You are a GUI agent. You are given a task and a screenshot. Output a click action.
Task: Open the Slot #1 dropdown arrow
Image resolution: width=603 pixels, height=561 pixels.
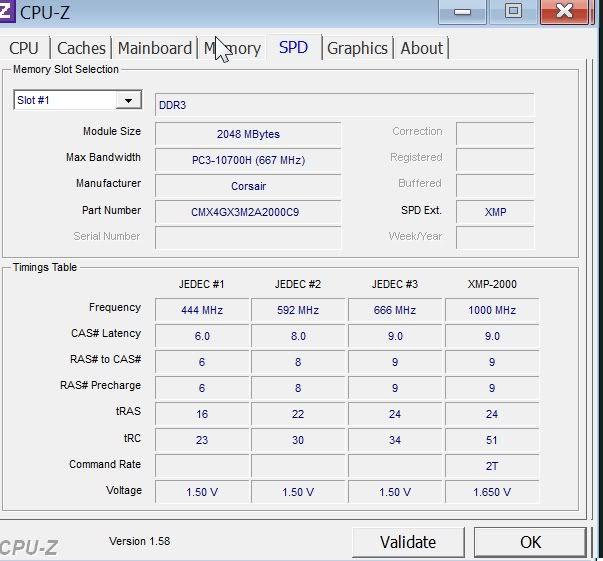pyautogui.click(x=128, y=101)
